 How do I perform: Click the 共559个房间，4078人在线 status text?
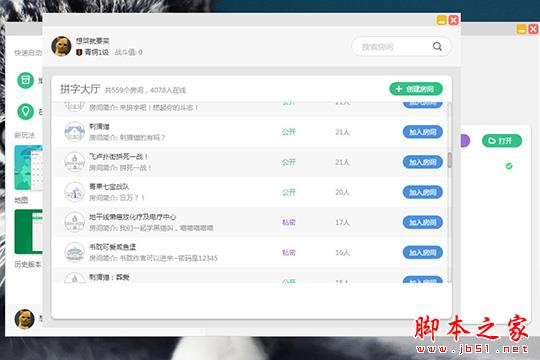coord(145,90)
